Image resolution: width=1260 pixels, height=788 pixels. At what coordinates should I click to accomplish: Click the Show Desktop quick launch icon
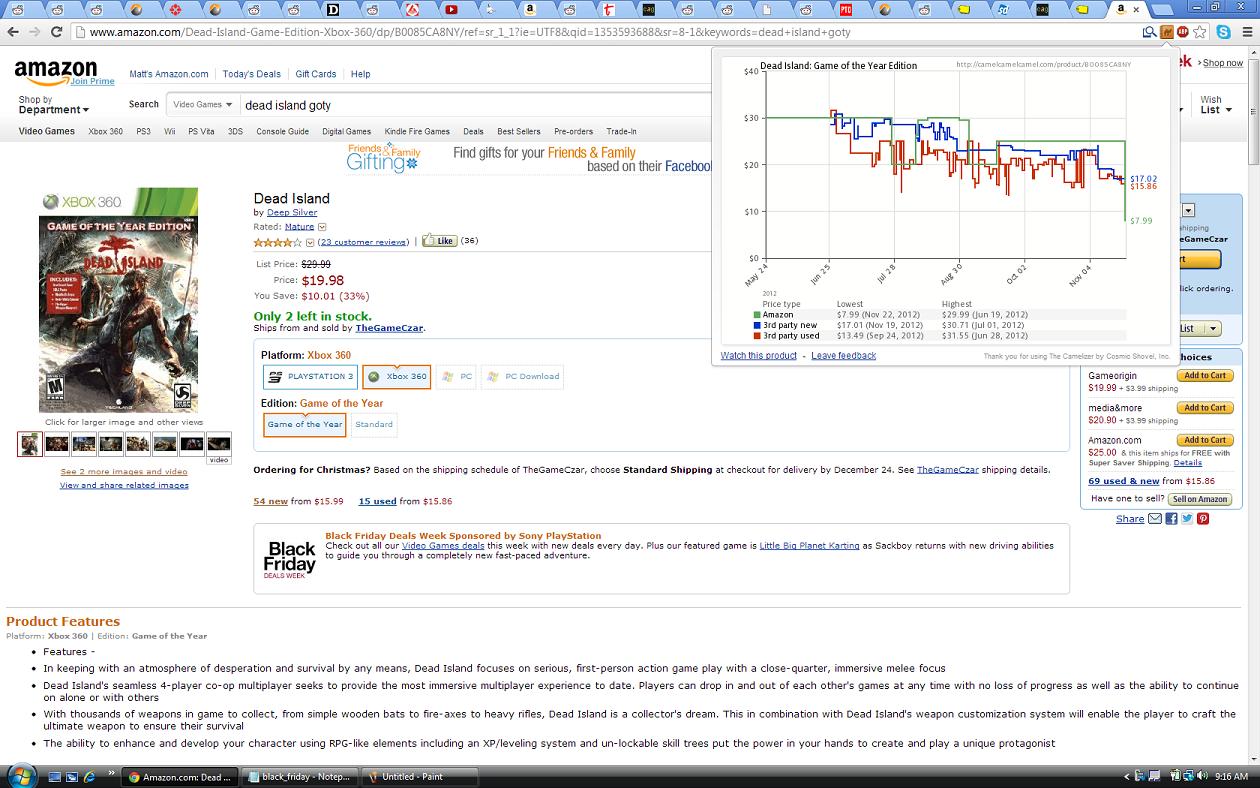(x=55, y=777)
